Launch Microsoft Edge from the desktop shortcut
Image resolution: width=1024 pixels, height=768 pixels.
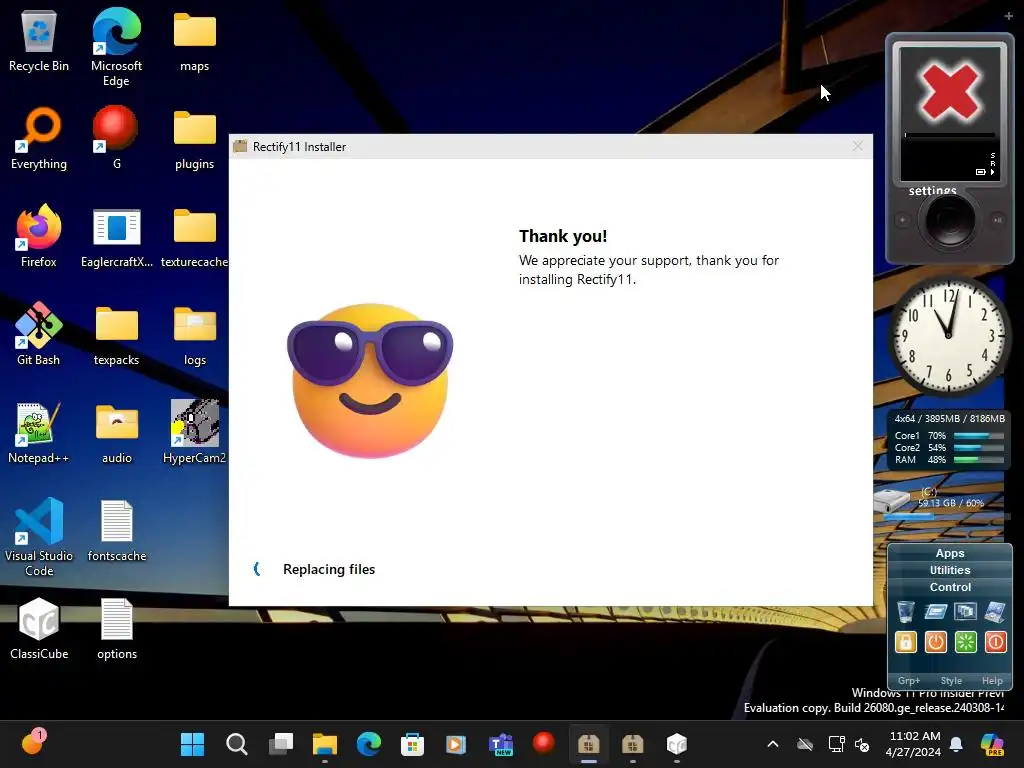tap(116, 47)
